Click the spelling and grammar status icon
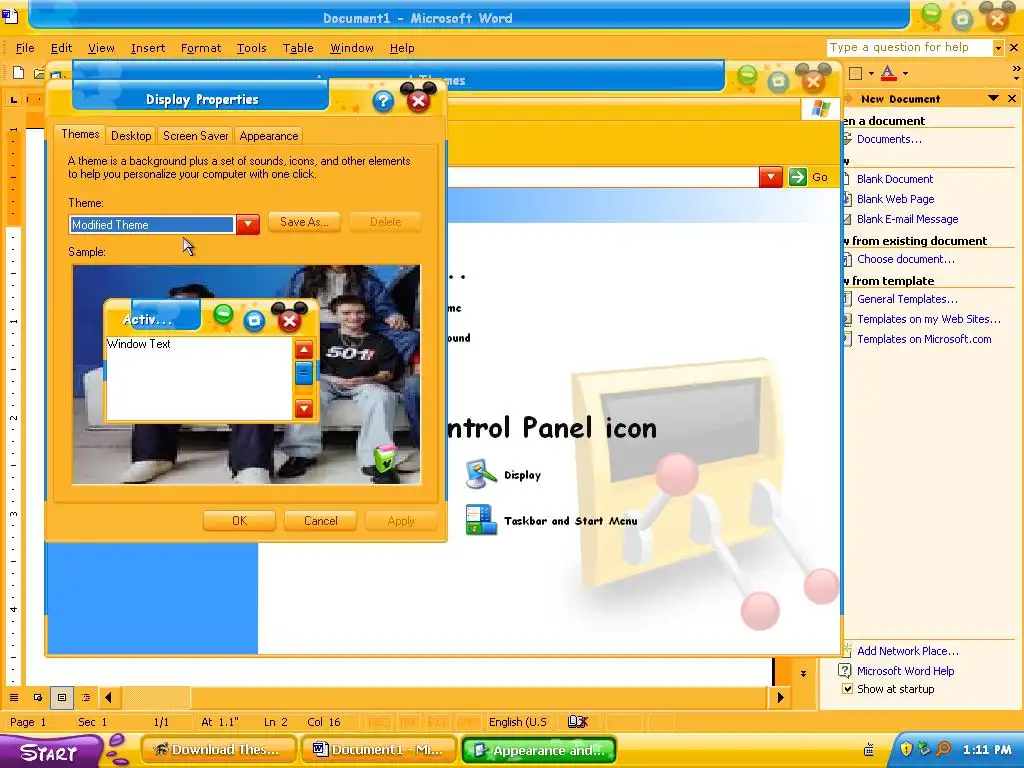This screenshot has height=768, width=1024. click(x=578, y=722)
